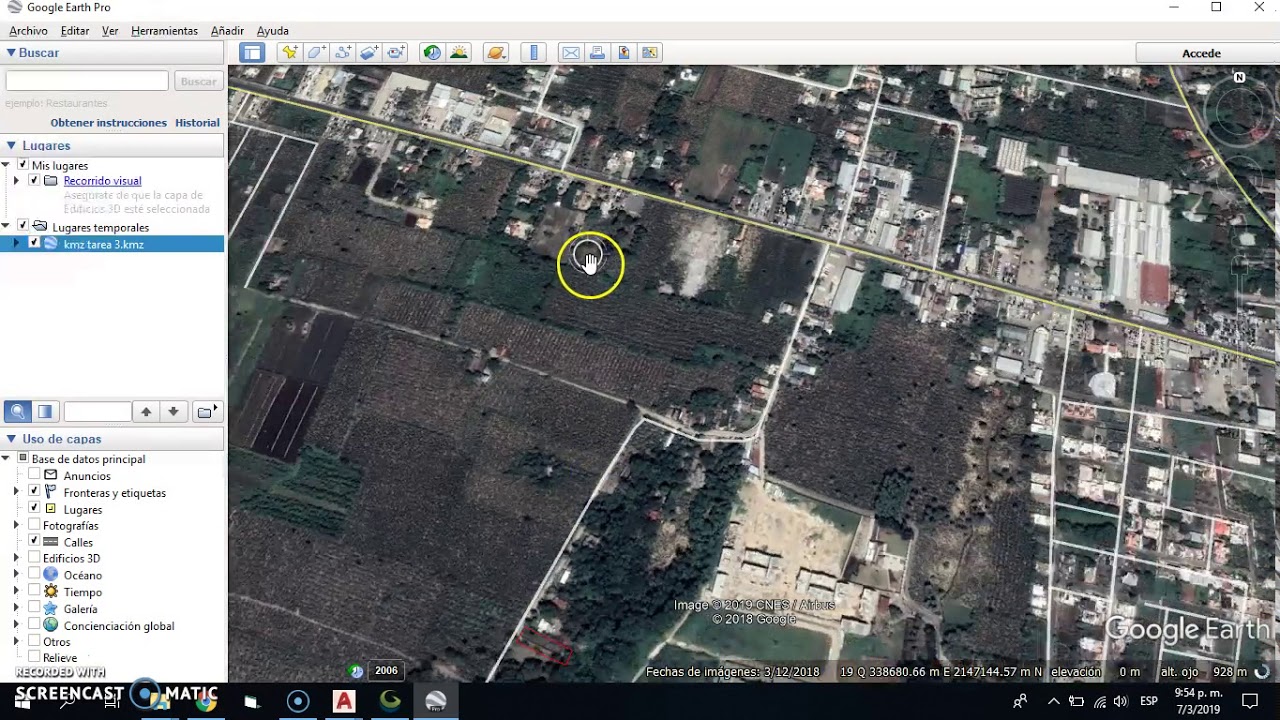Viewport: 1280px width, 720px height.
Task: Collapse the Buscar panel
Action: (11, 53)
